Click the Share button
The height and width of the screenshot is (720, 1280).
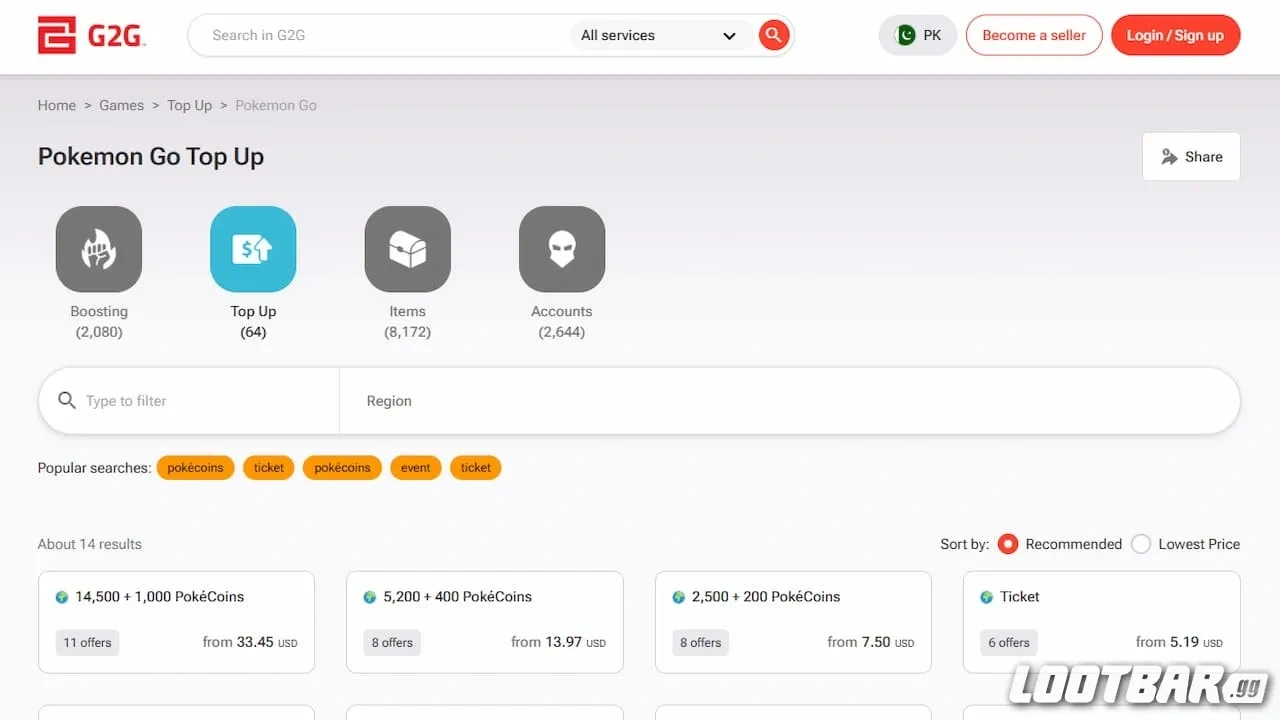(x=1191, y=157)
